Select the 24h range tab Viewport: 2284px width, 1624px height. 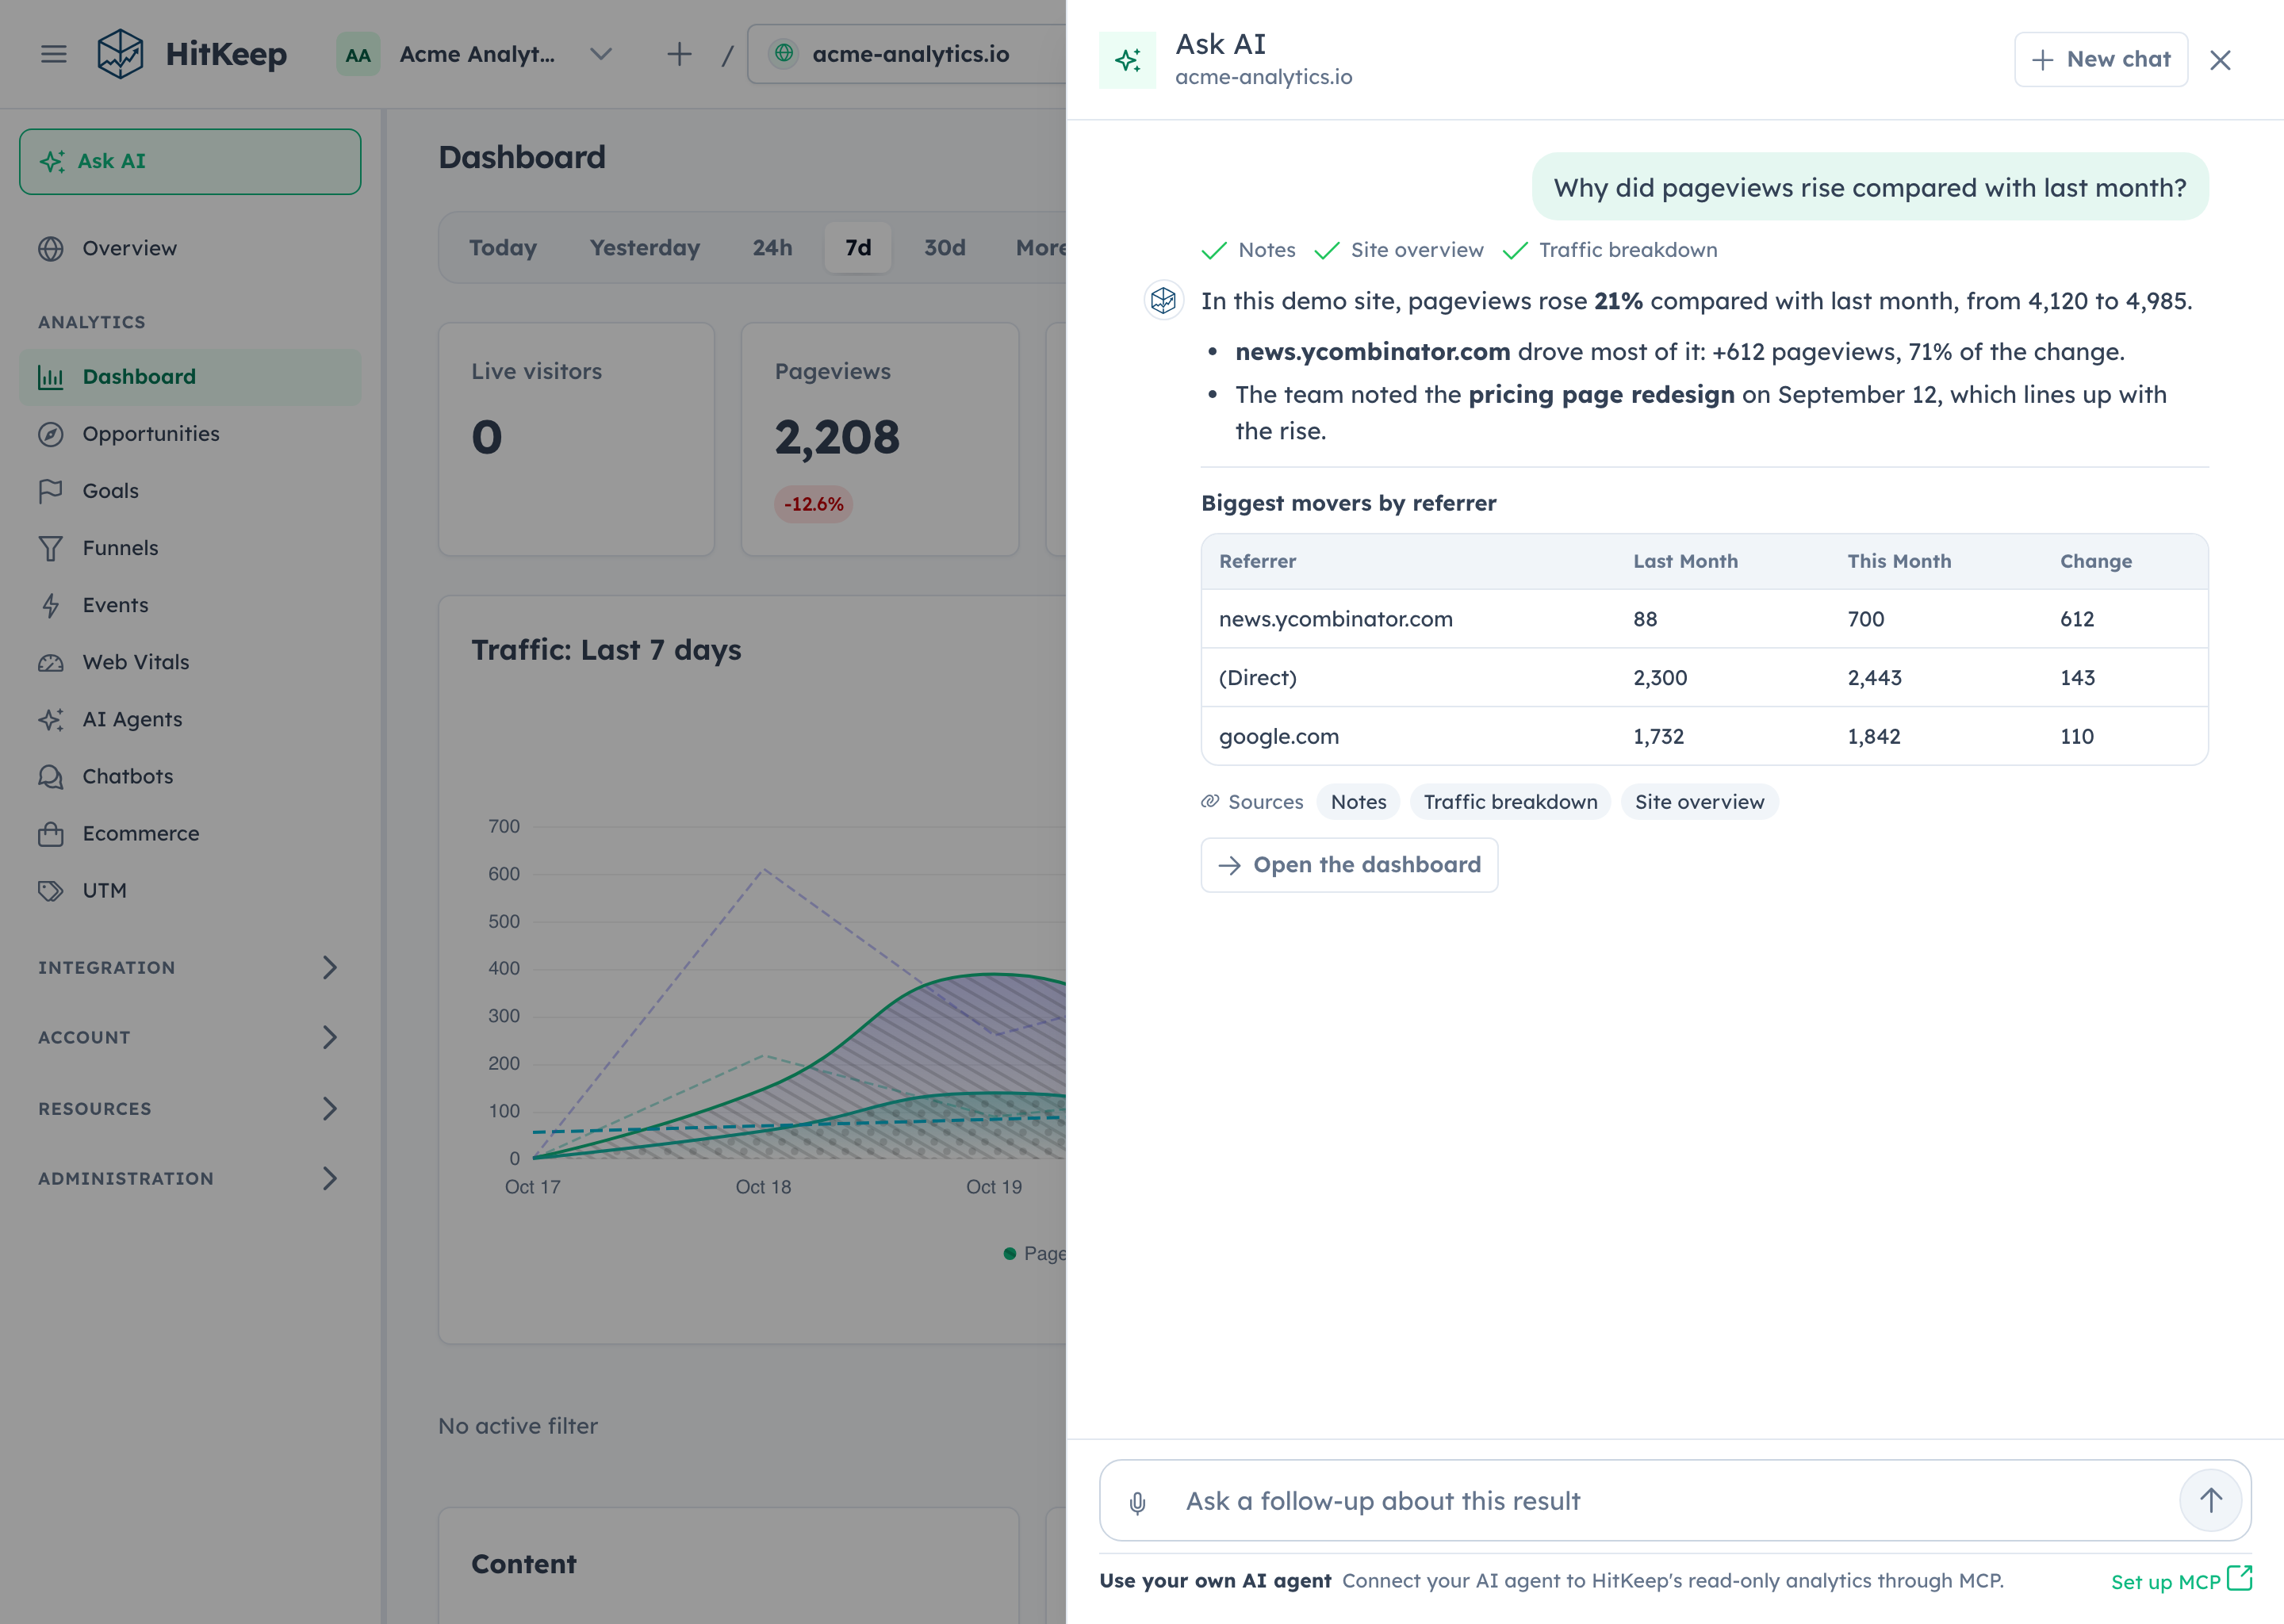[x=772, y=248]
